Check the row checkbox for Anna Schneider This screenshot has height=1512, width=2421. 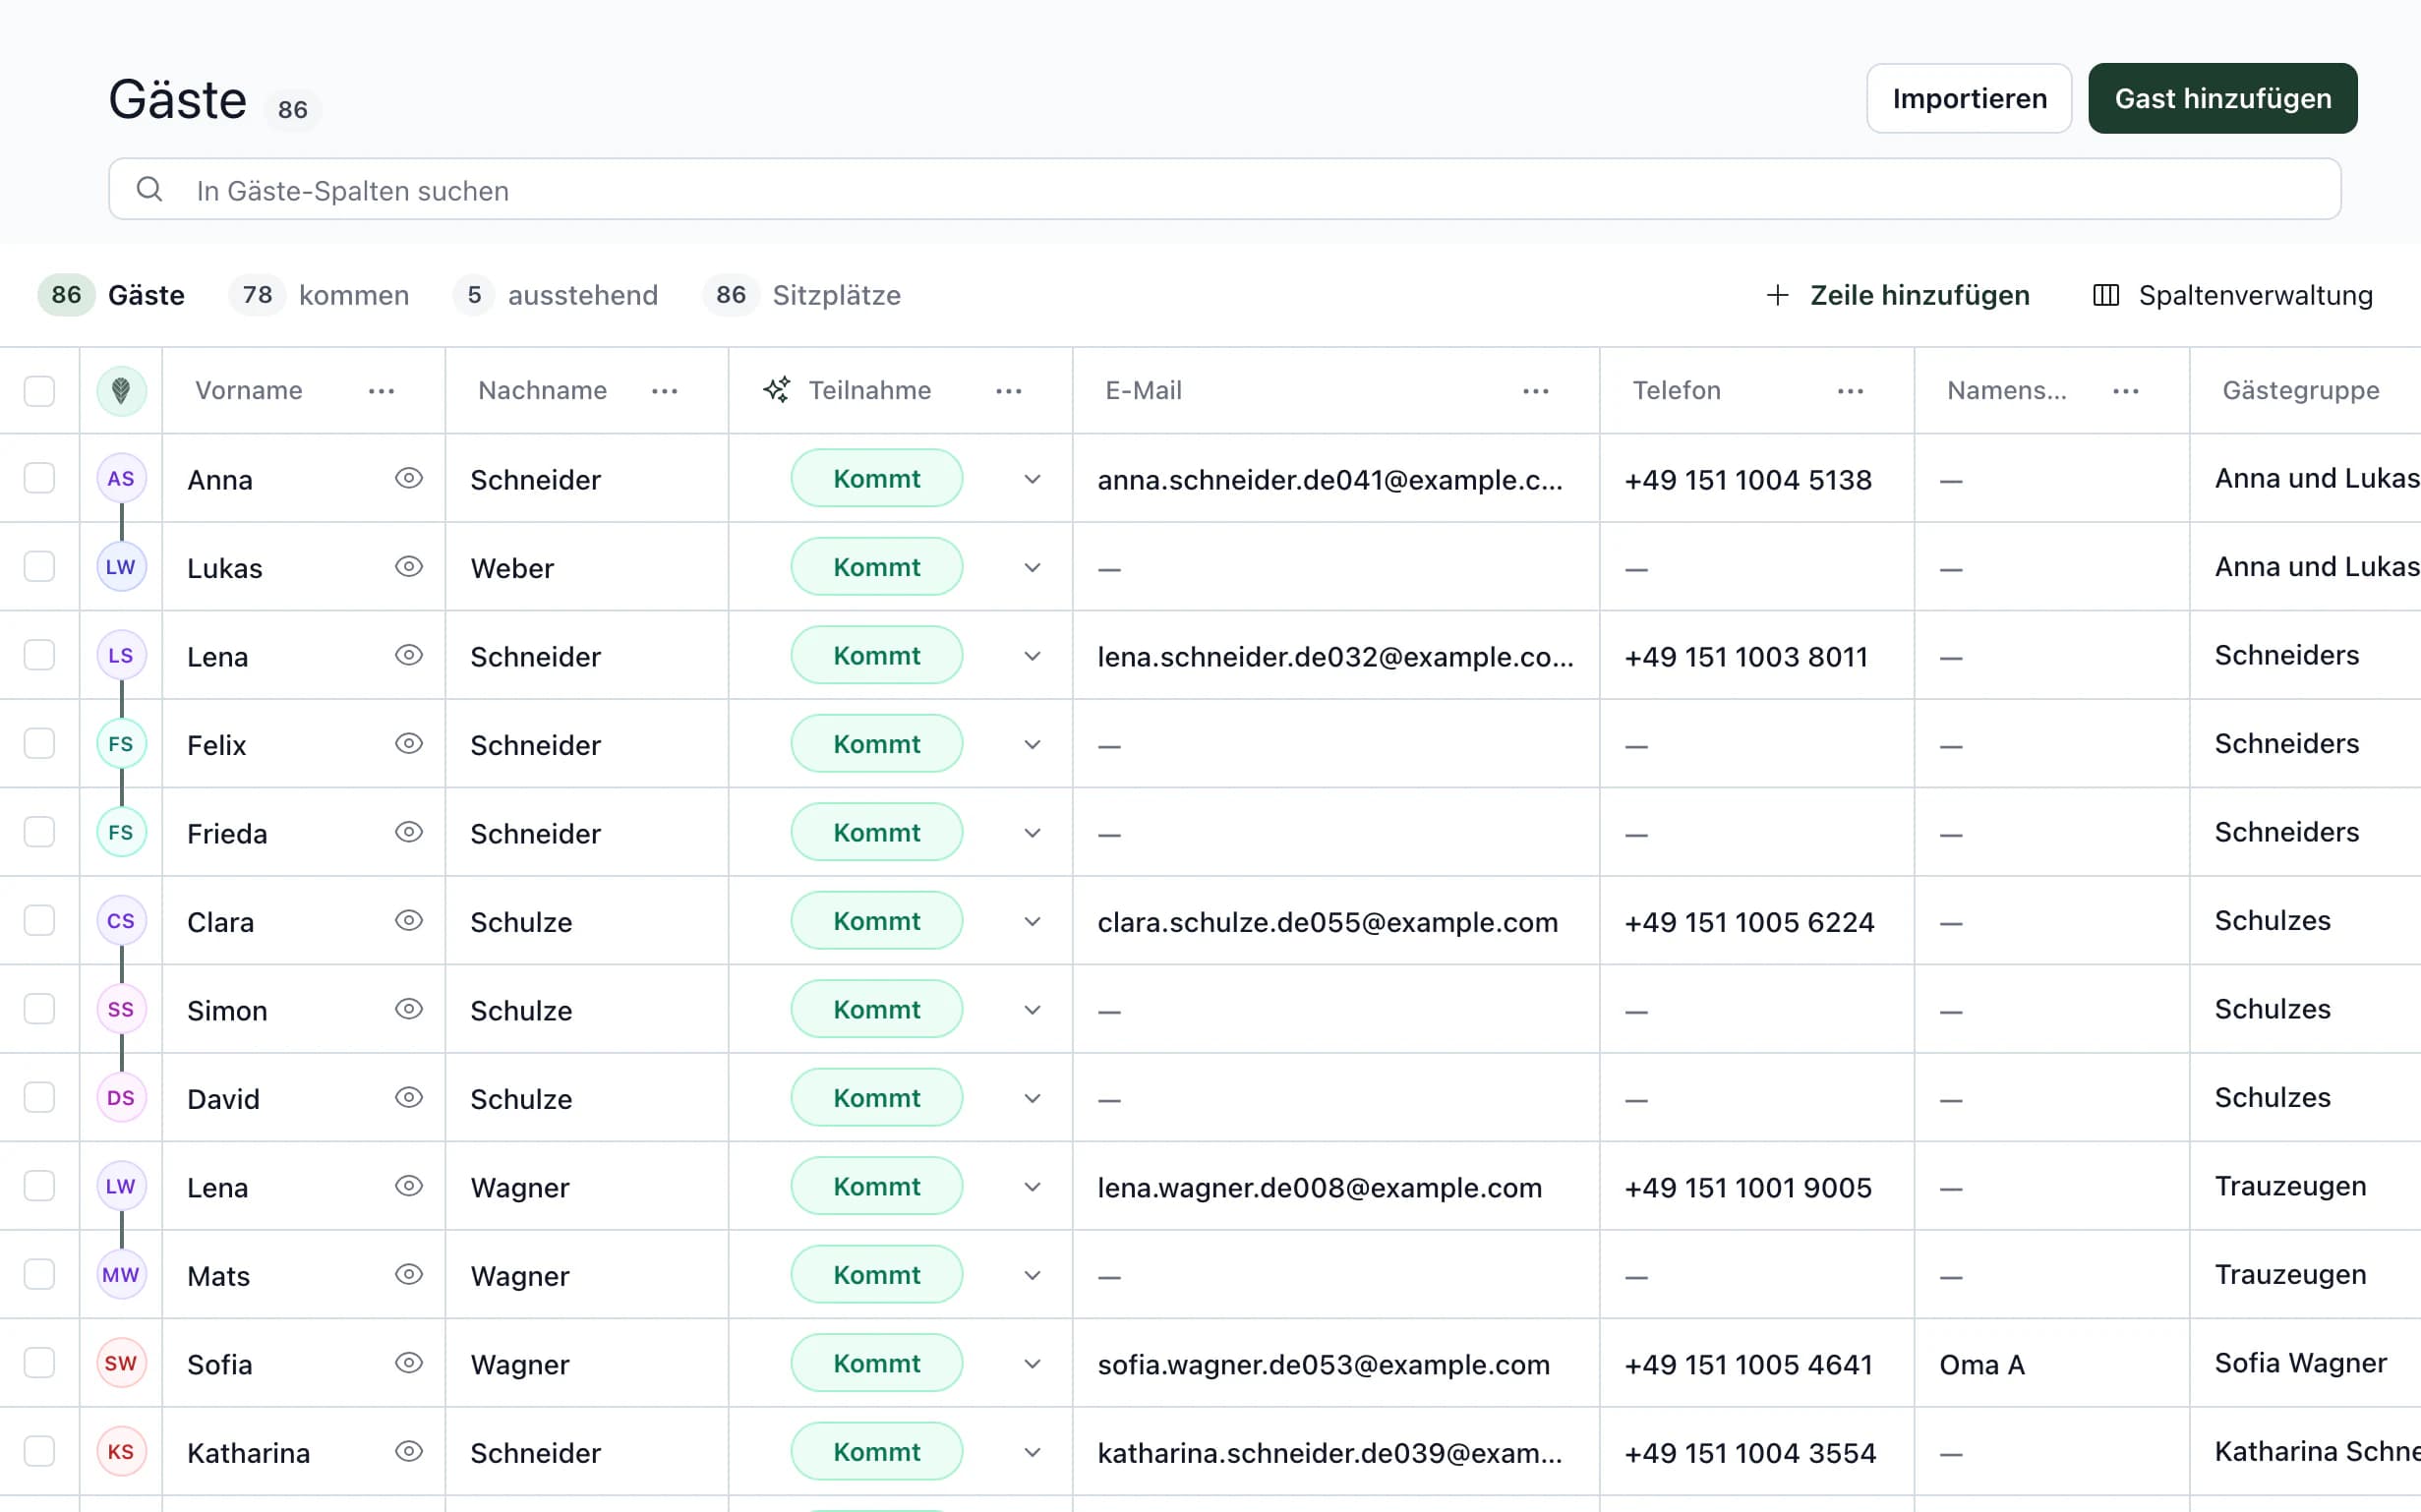40,478
